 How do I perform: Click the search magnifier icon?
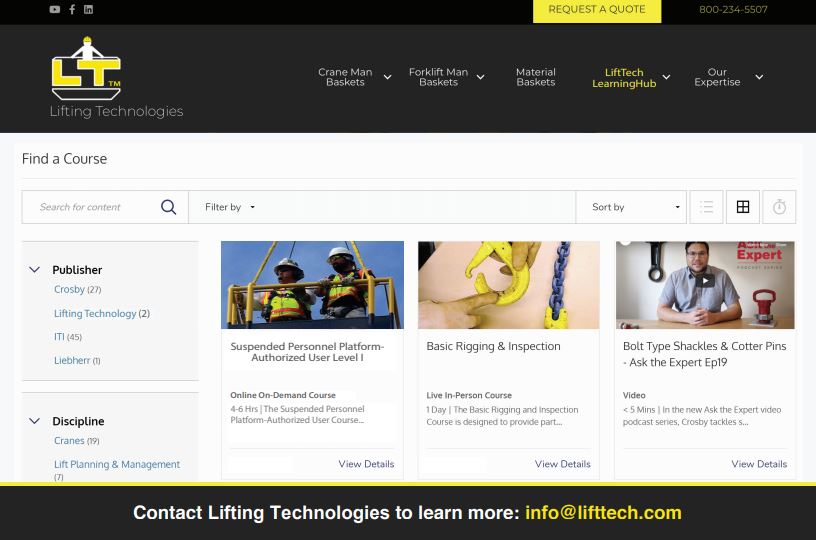pos(168,207)
